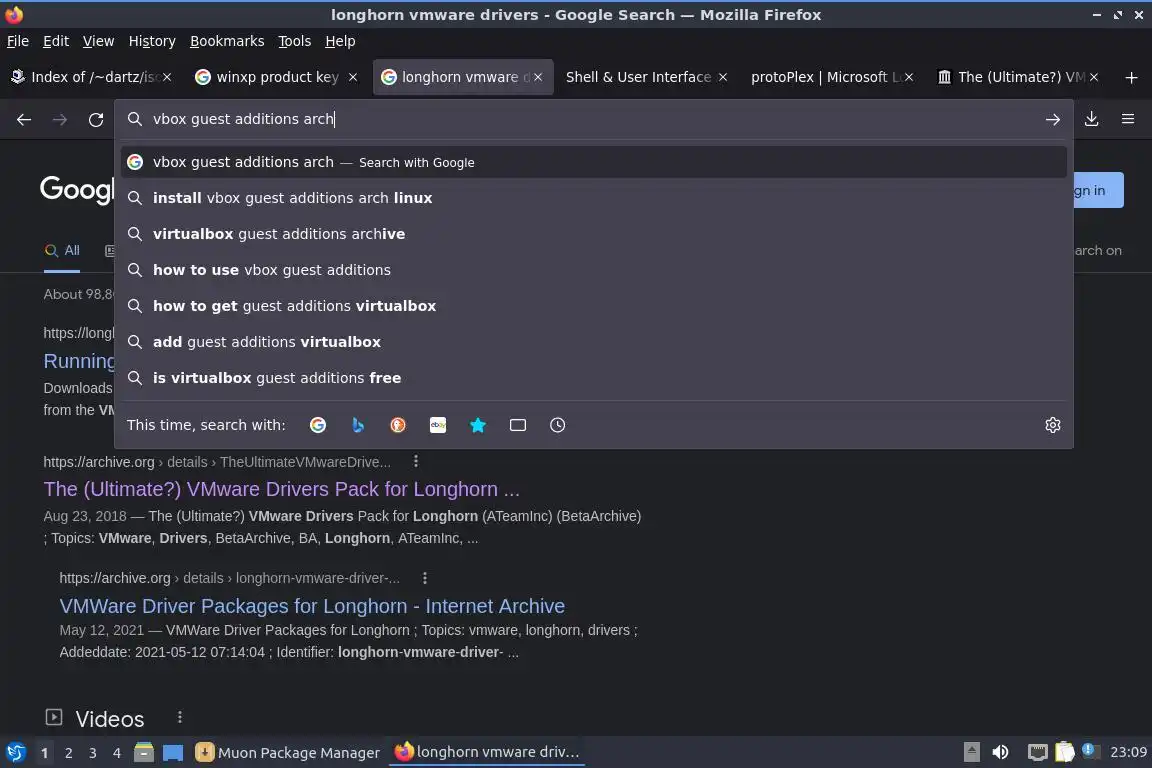Viewport: 1152px width, 768px height.
Task: Close the Index of /~dartz tab
Action: (167, 77)
